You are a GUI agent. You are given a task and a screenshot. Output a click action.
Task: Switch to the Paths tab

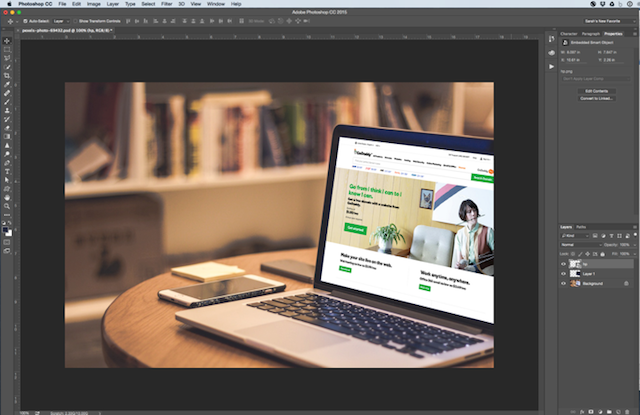pos(581,227)
